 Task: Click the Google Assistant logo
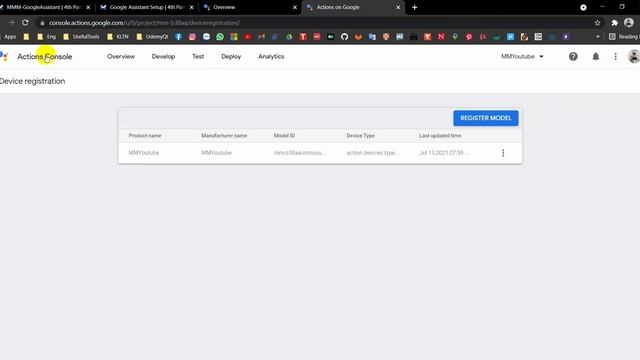(4, 56)
